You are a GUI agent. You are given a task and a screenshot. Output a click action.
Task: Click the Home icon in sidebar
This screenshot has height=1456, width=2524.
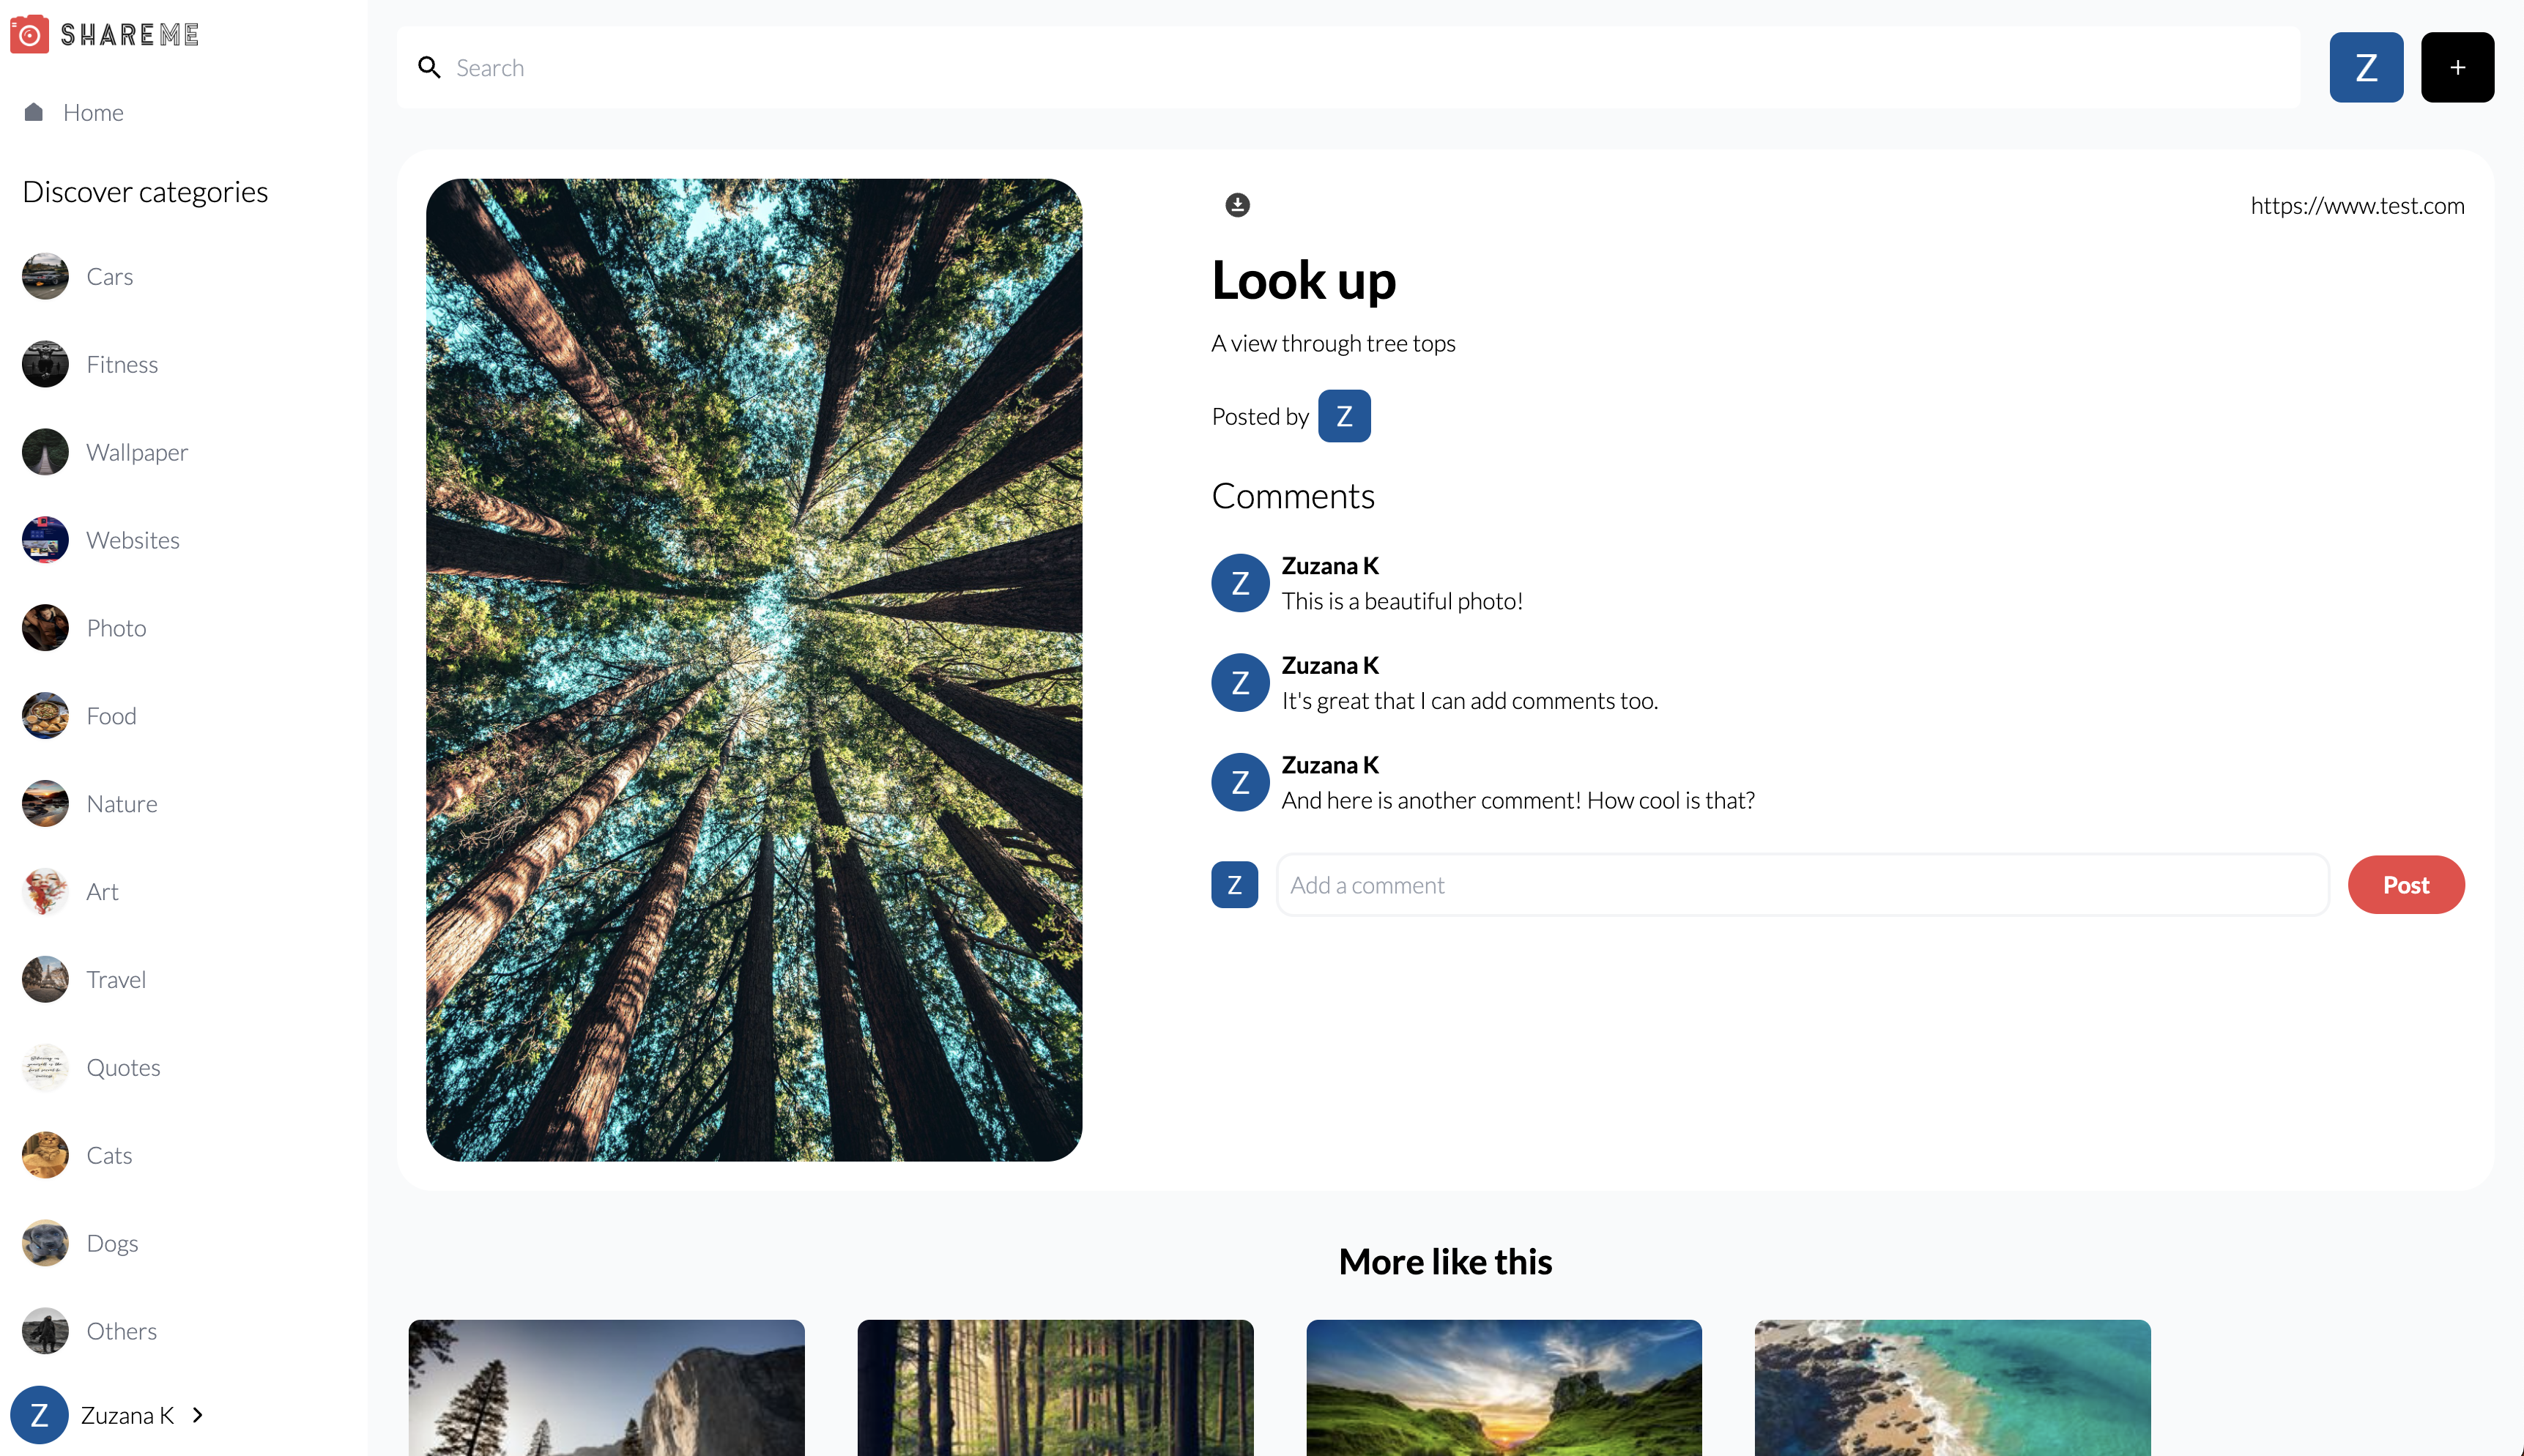click(34, 112)
